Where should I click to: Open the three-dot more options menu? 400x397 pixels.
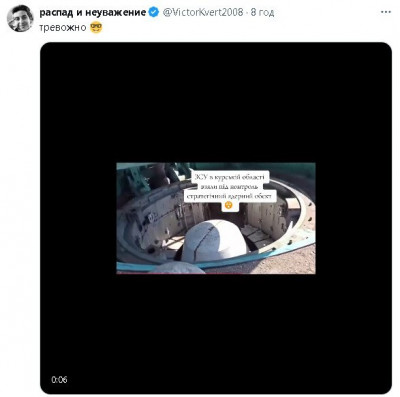click(386, 12)
